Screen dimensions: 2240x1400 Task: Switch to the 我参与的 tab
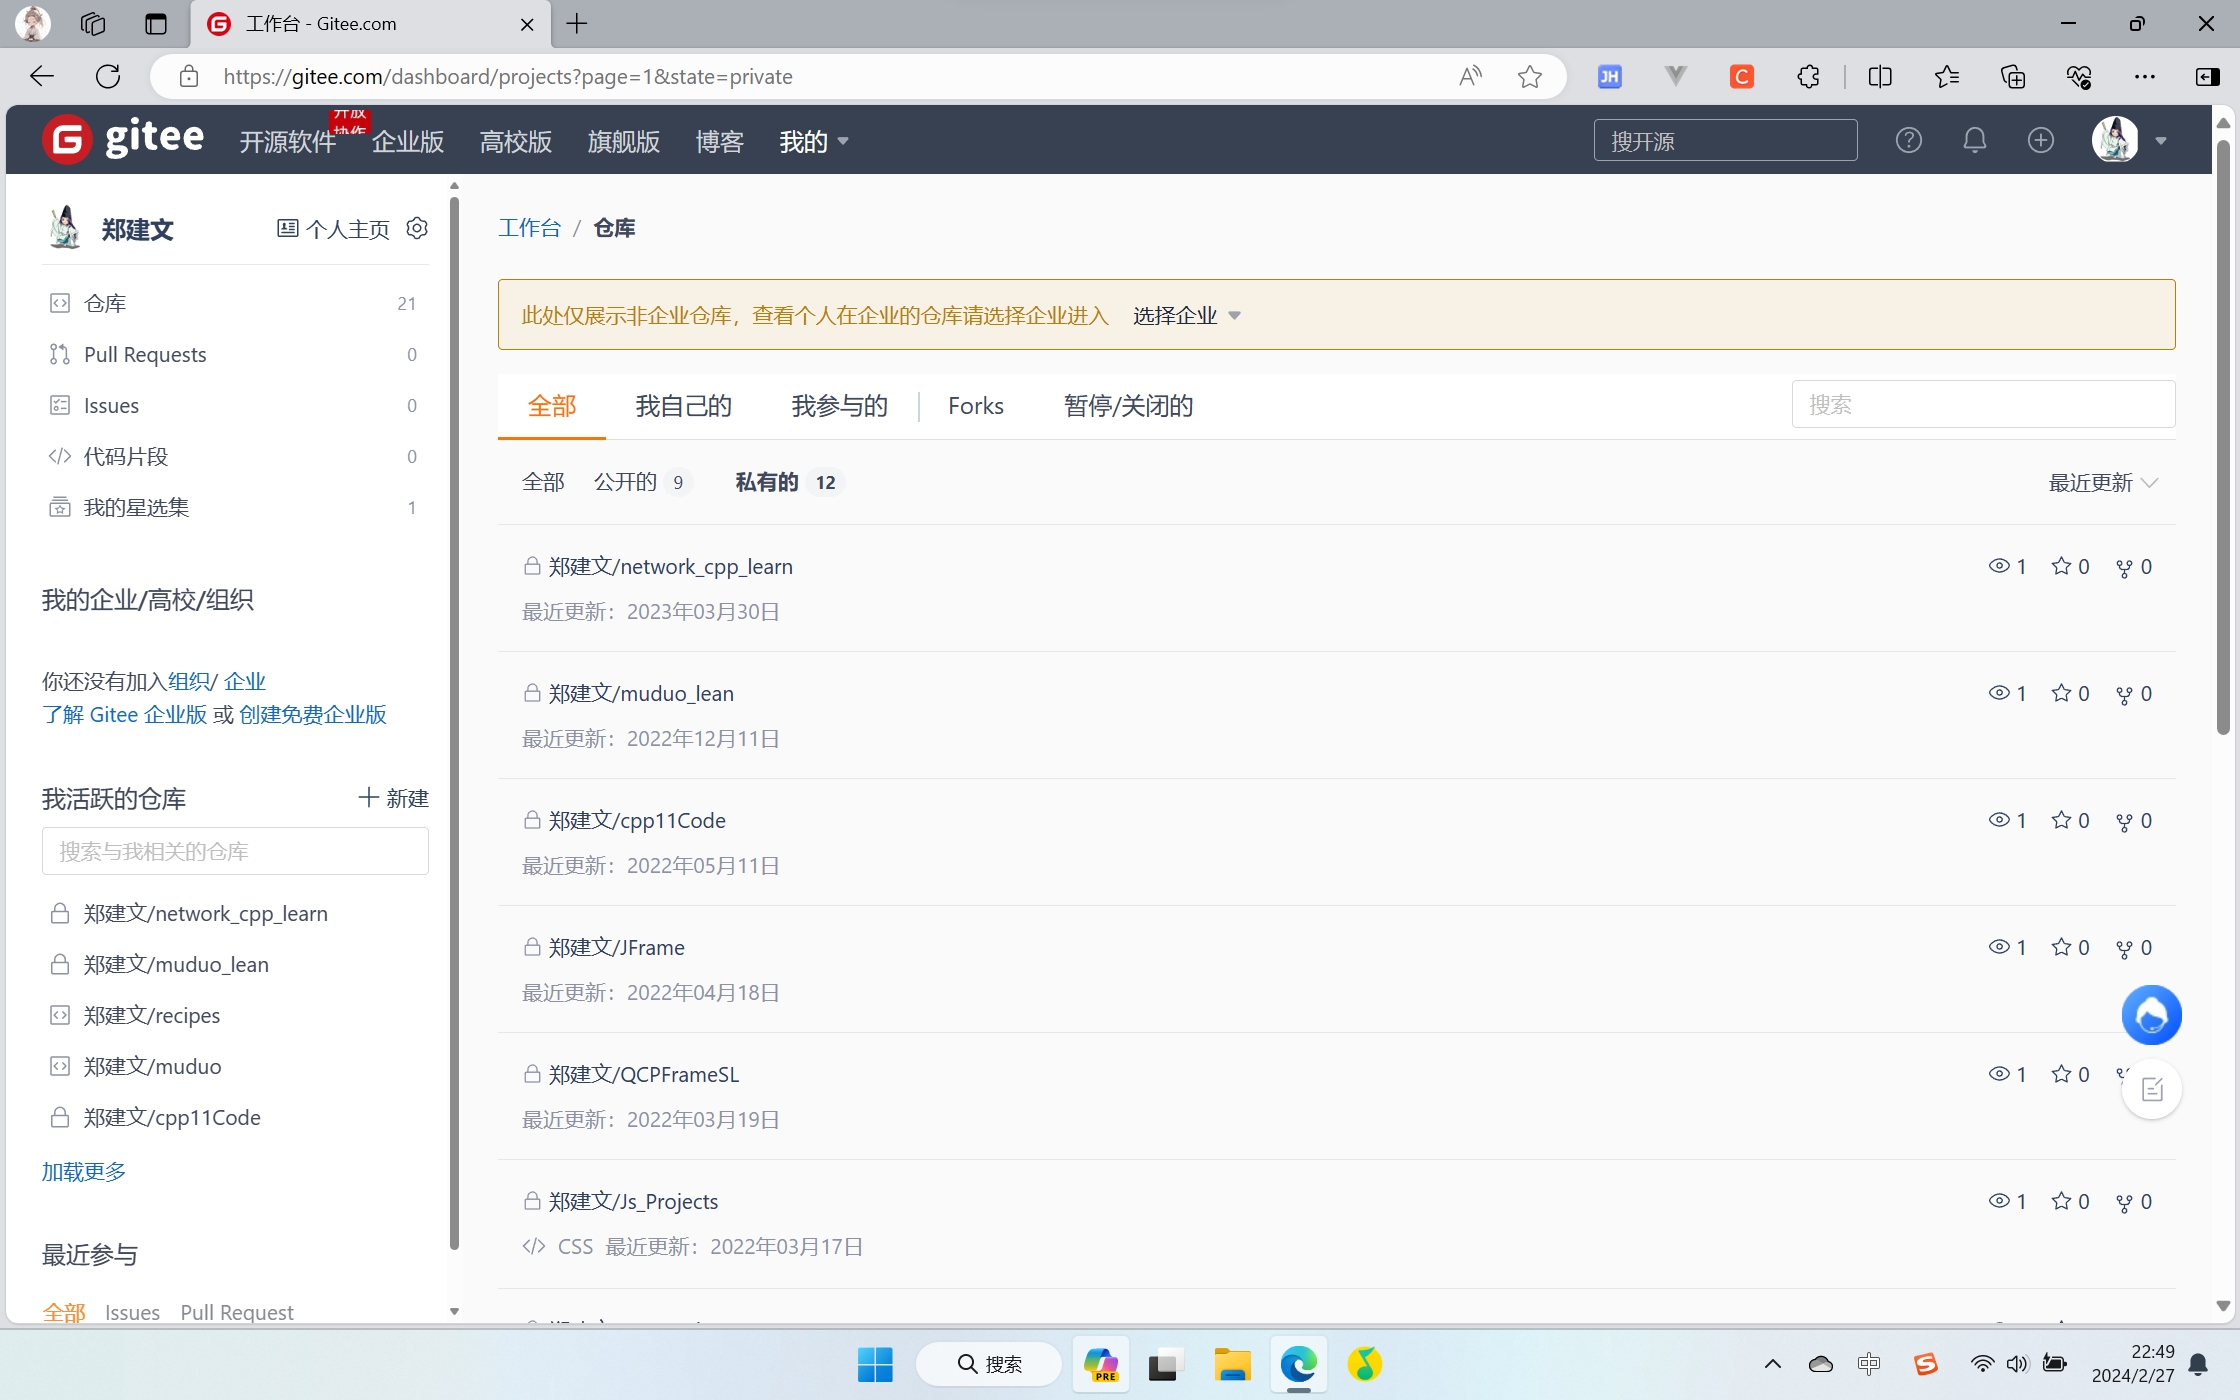pos(840,405)
